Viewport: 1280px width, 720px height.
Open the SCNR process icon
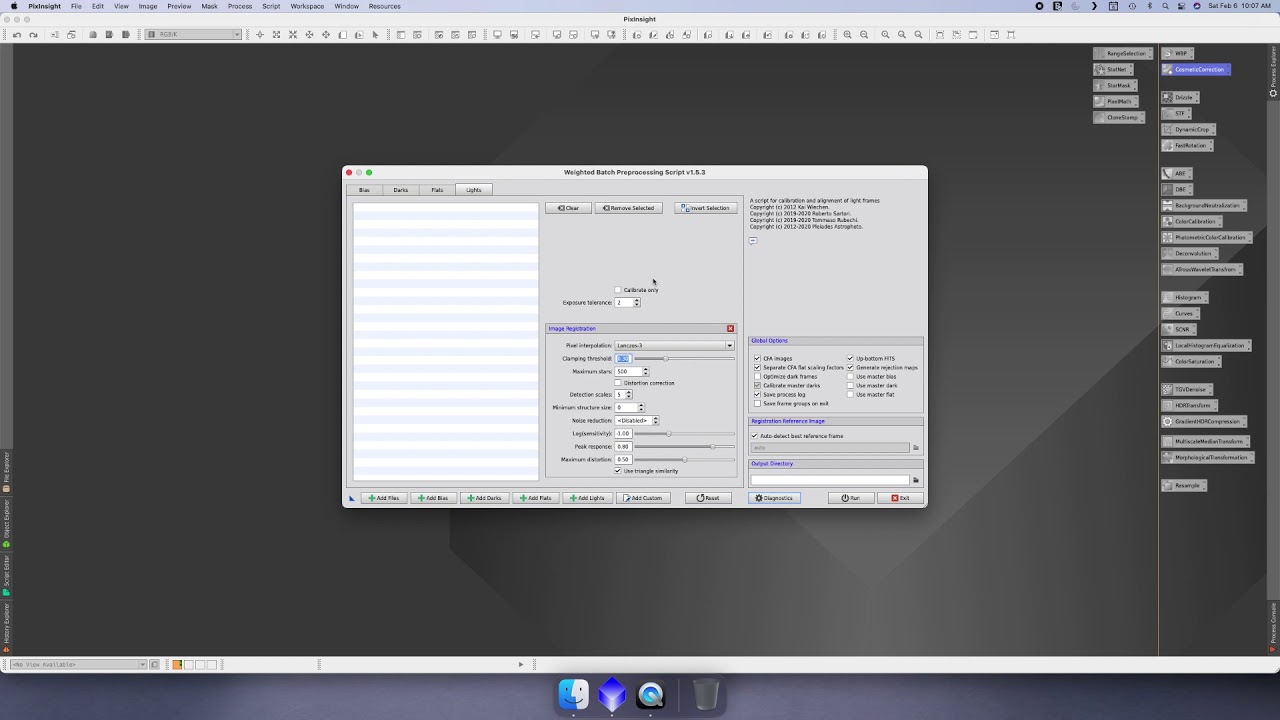click(x=1178, y=329)
